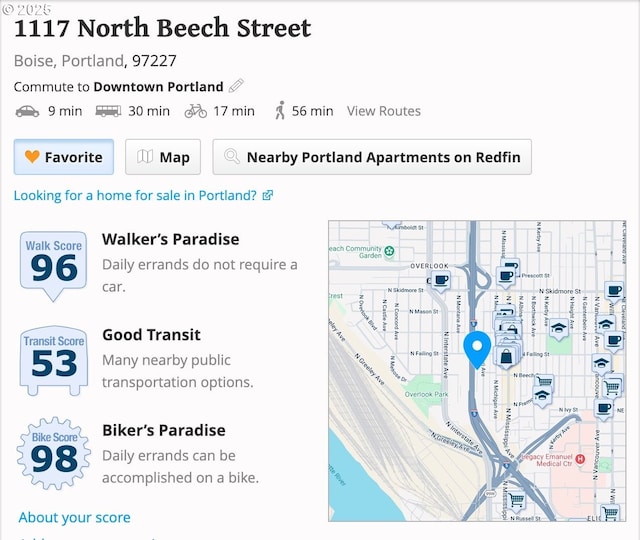Select the bus commute time icon
This screenshot has width=640, height=540.
click(108, 111)
